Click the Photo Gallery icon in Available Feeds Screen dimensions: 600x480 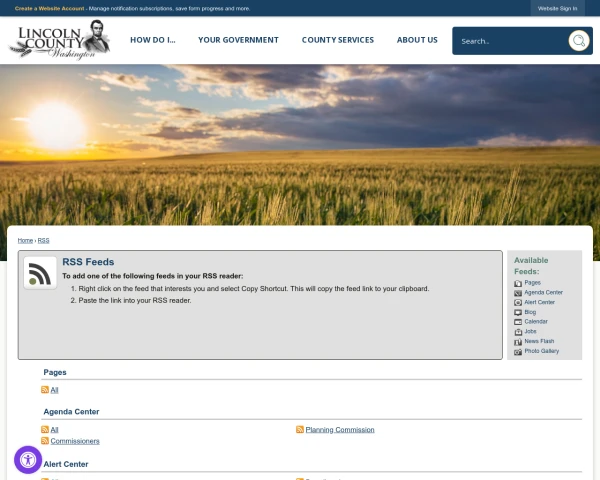518,352
